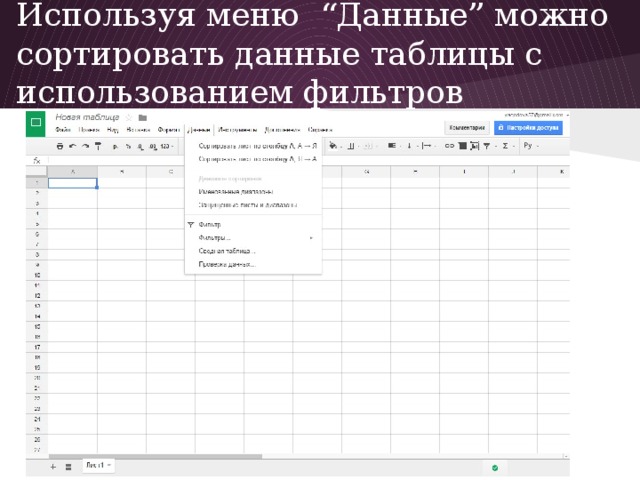Open the functions (Σ) menu
The height and width of the screenshot is (480, 640).
pyautogui.click(x=507, y=146)
